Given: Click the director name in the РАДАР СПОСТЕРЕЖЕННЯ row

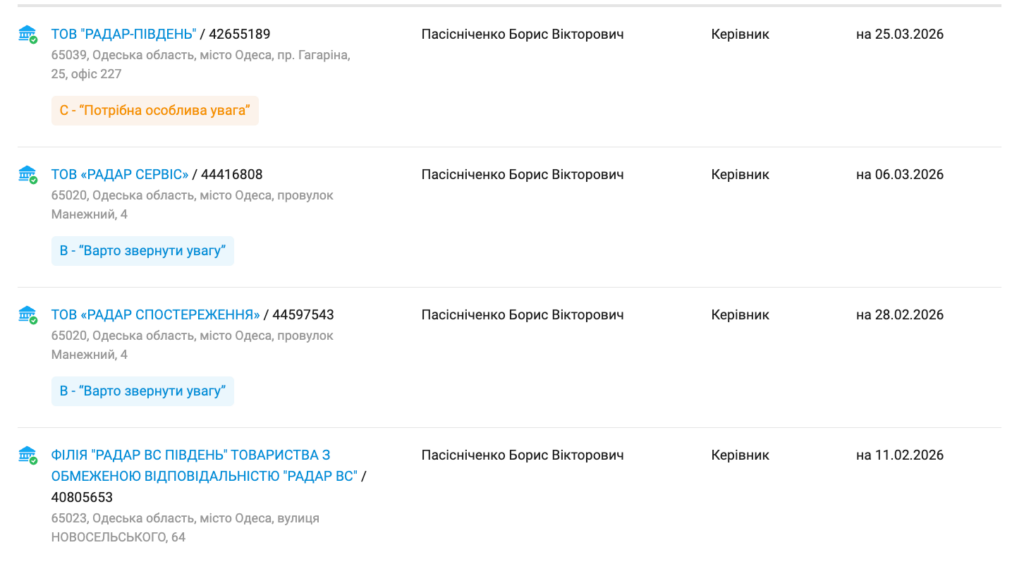Looking at the screenshot, I should pos(522,314).
